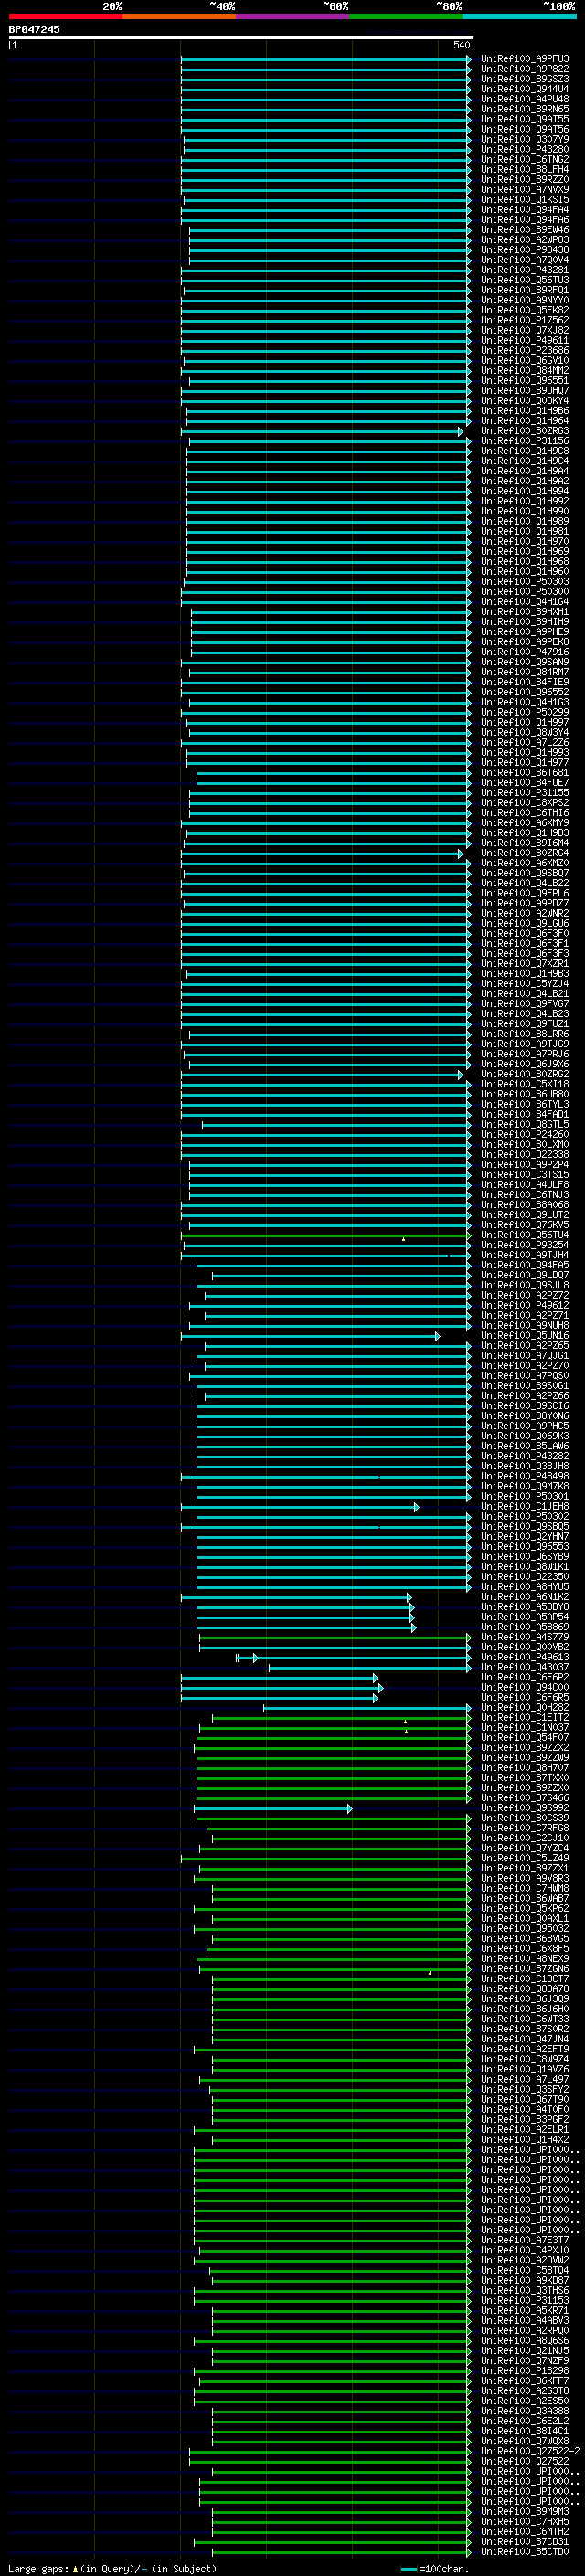Select hit UniRef100_B9M9M3
The width and height of the screenshot is (585, 2576).
(x=525, y=2511)
